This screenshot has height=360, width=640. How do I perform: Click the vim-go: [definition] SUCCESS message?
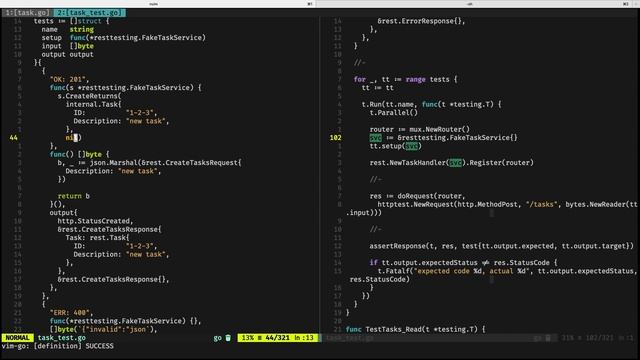coord(58,346)
